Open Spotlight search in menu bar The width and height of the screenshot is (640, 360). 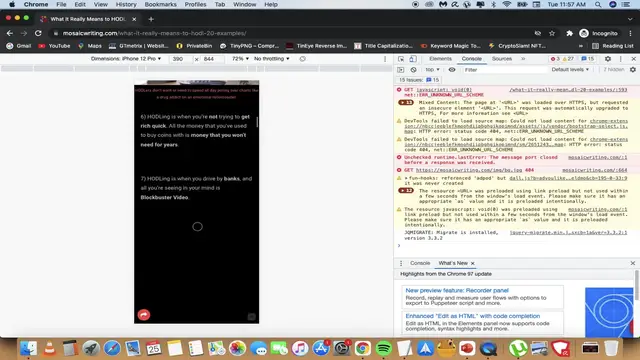pos(598,4)
